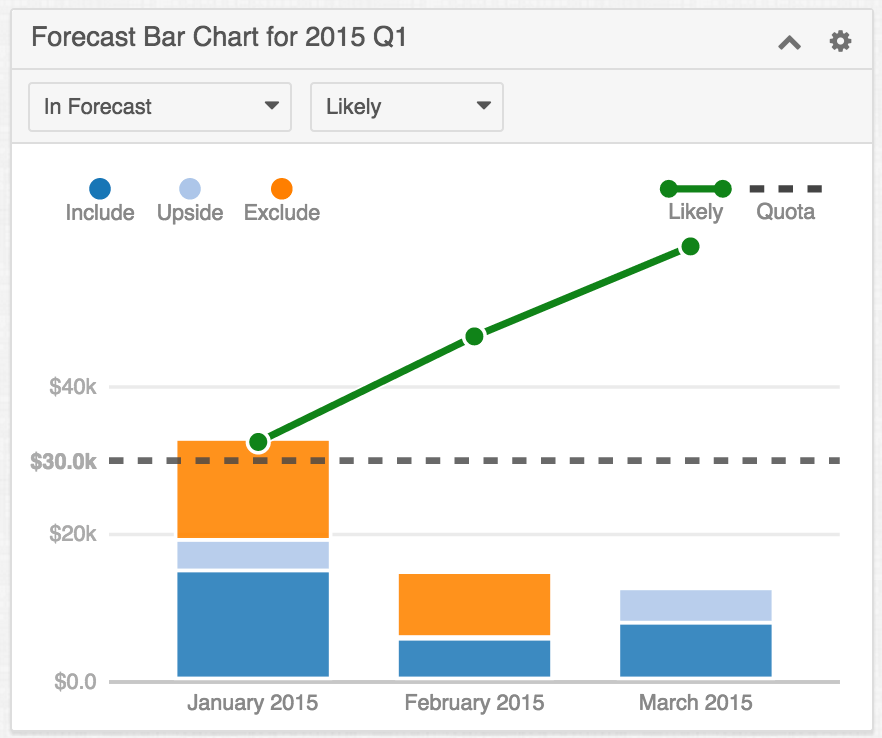Open the In Forecast dropdown

pos(160,106)
